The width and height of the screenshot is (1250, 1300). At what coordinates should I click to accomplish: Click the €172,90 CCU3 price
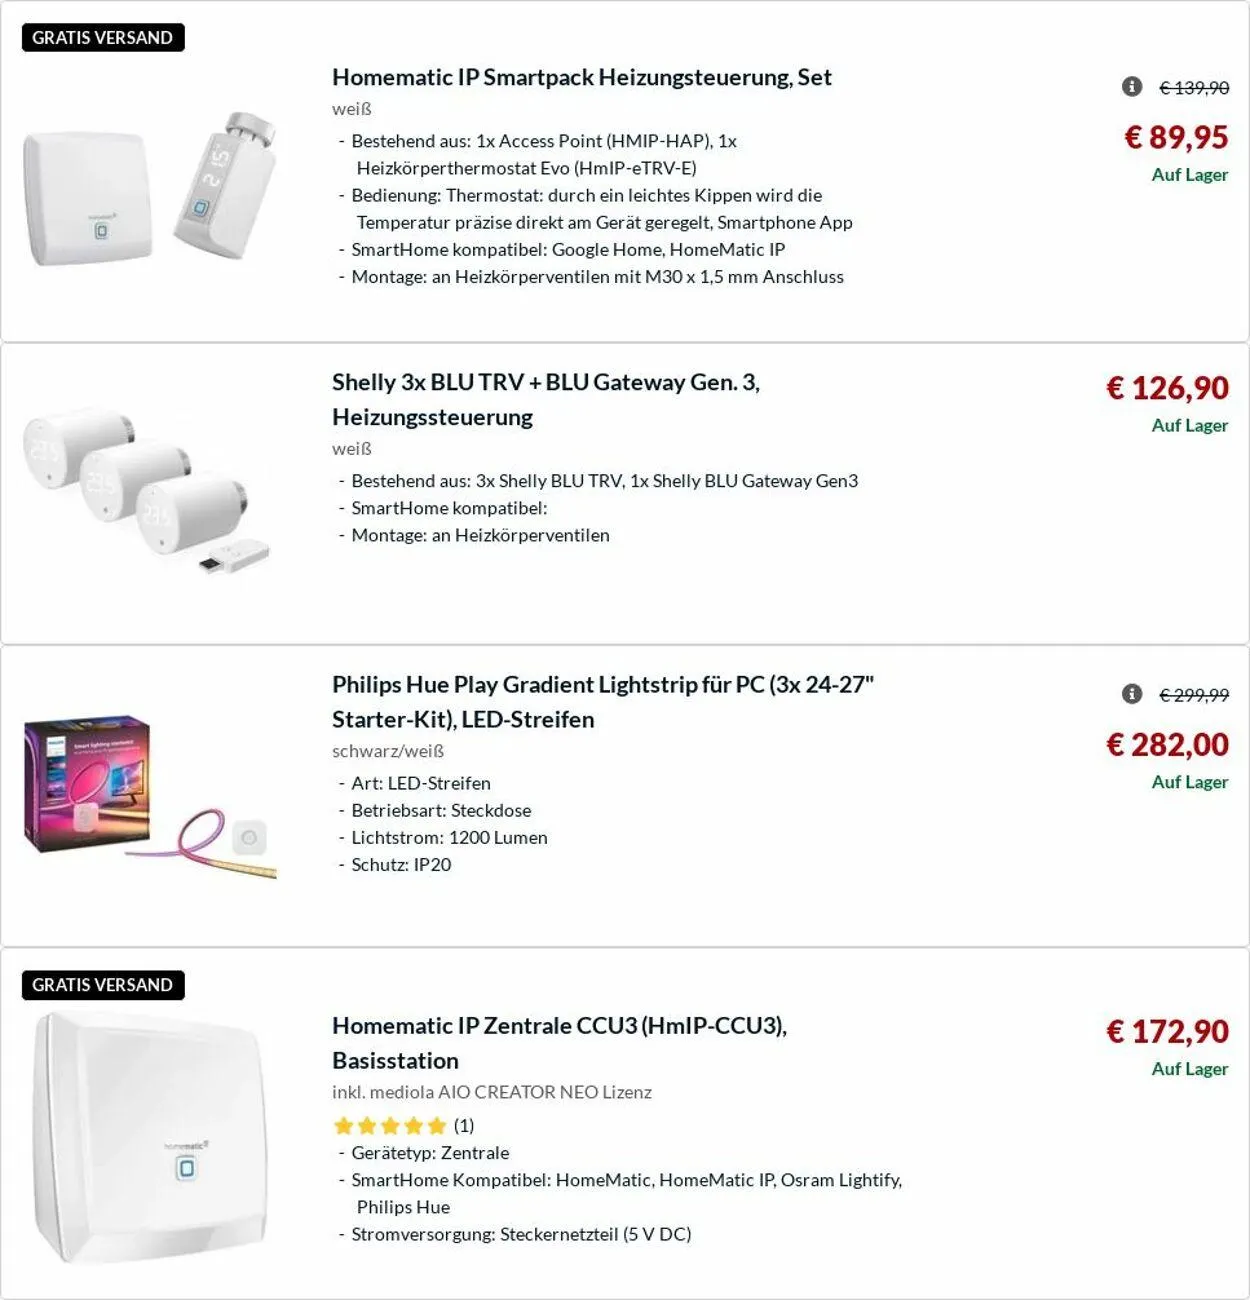[x=1167, y=1031]
